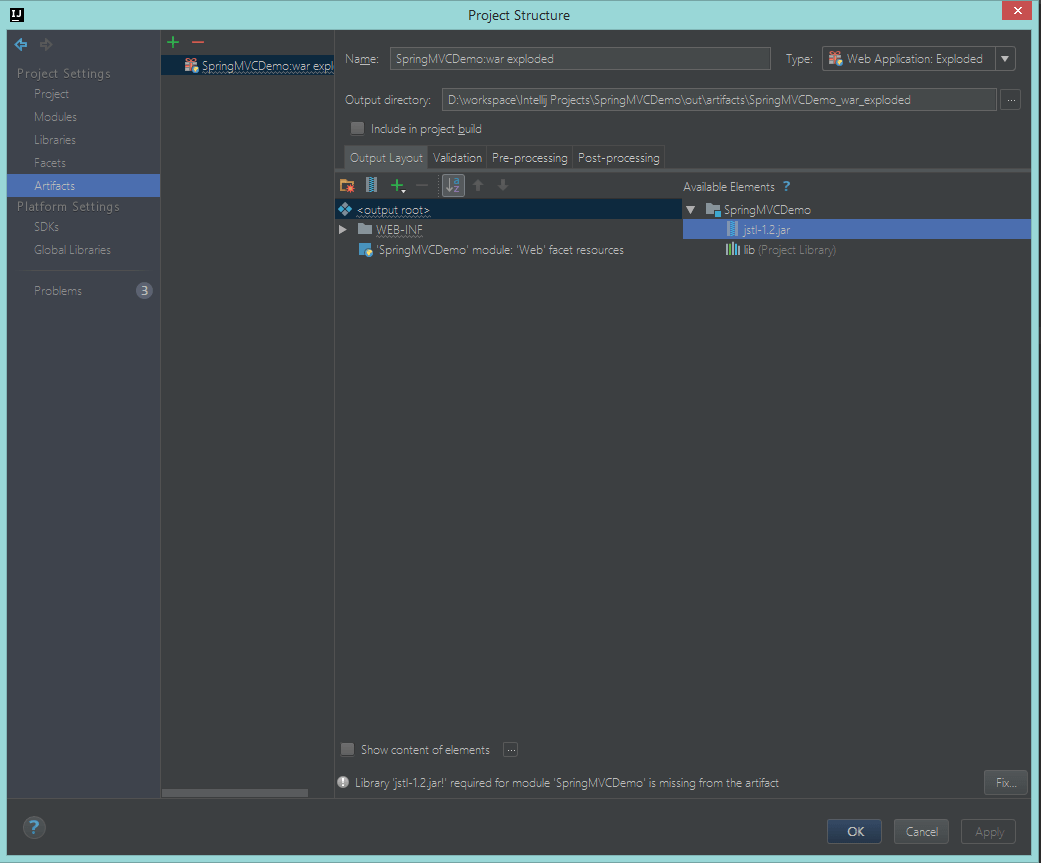Select lib (Project Library) element
Viewport: 1041px width, 863px height.
(x=781, y=250)
